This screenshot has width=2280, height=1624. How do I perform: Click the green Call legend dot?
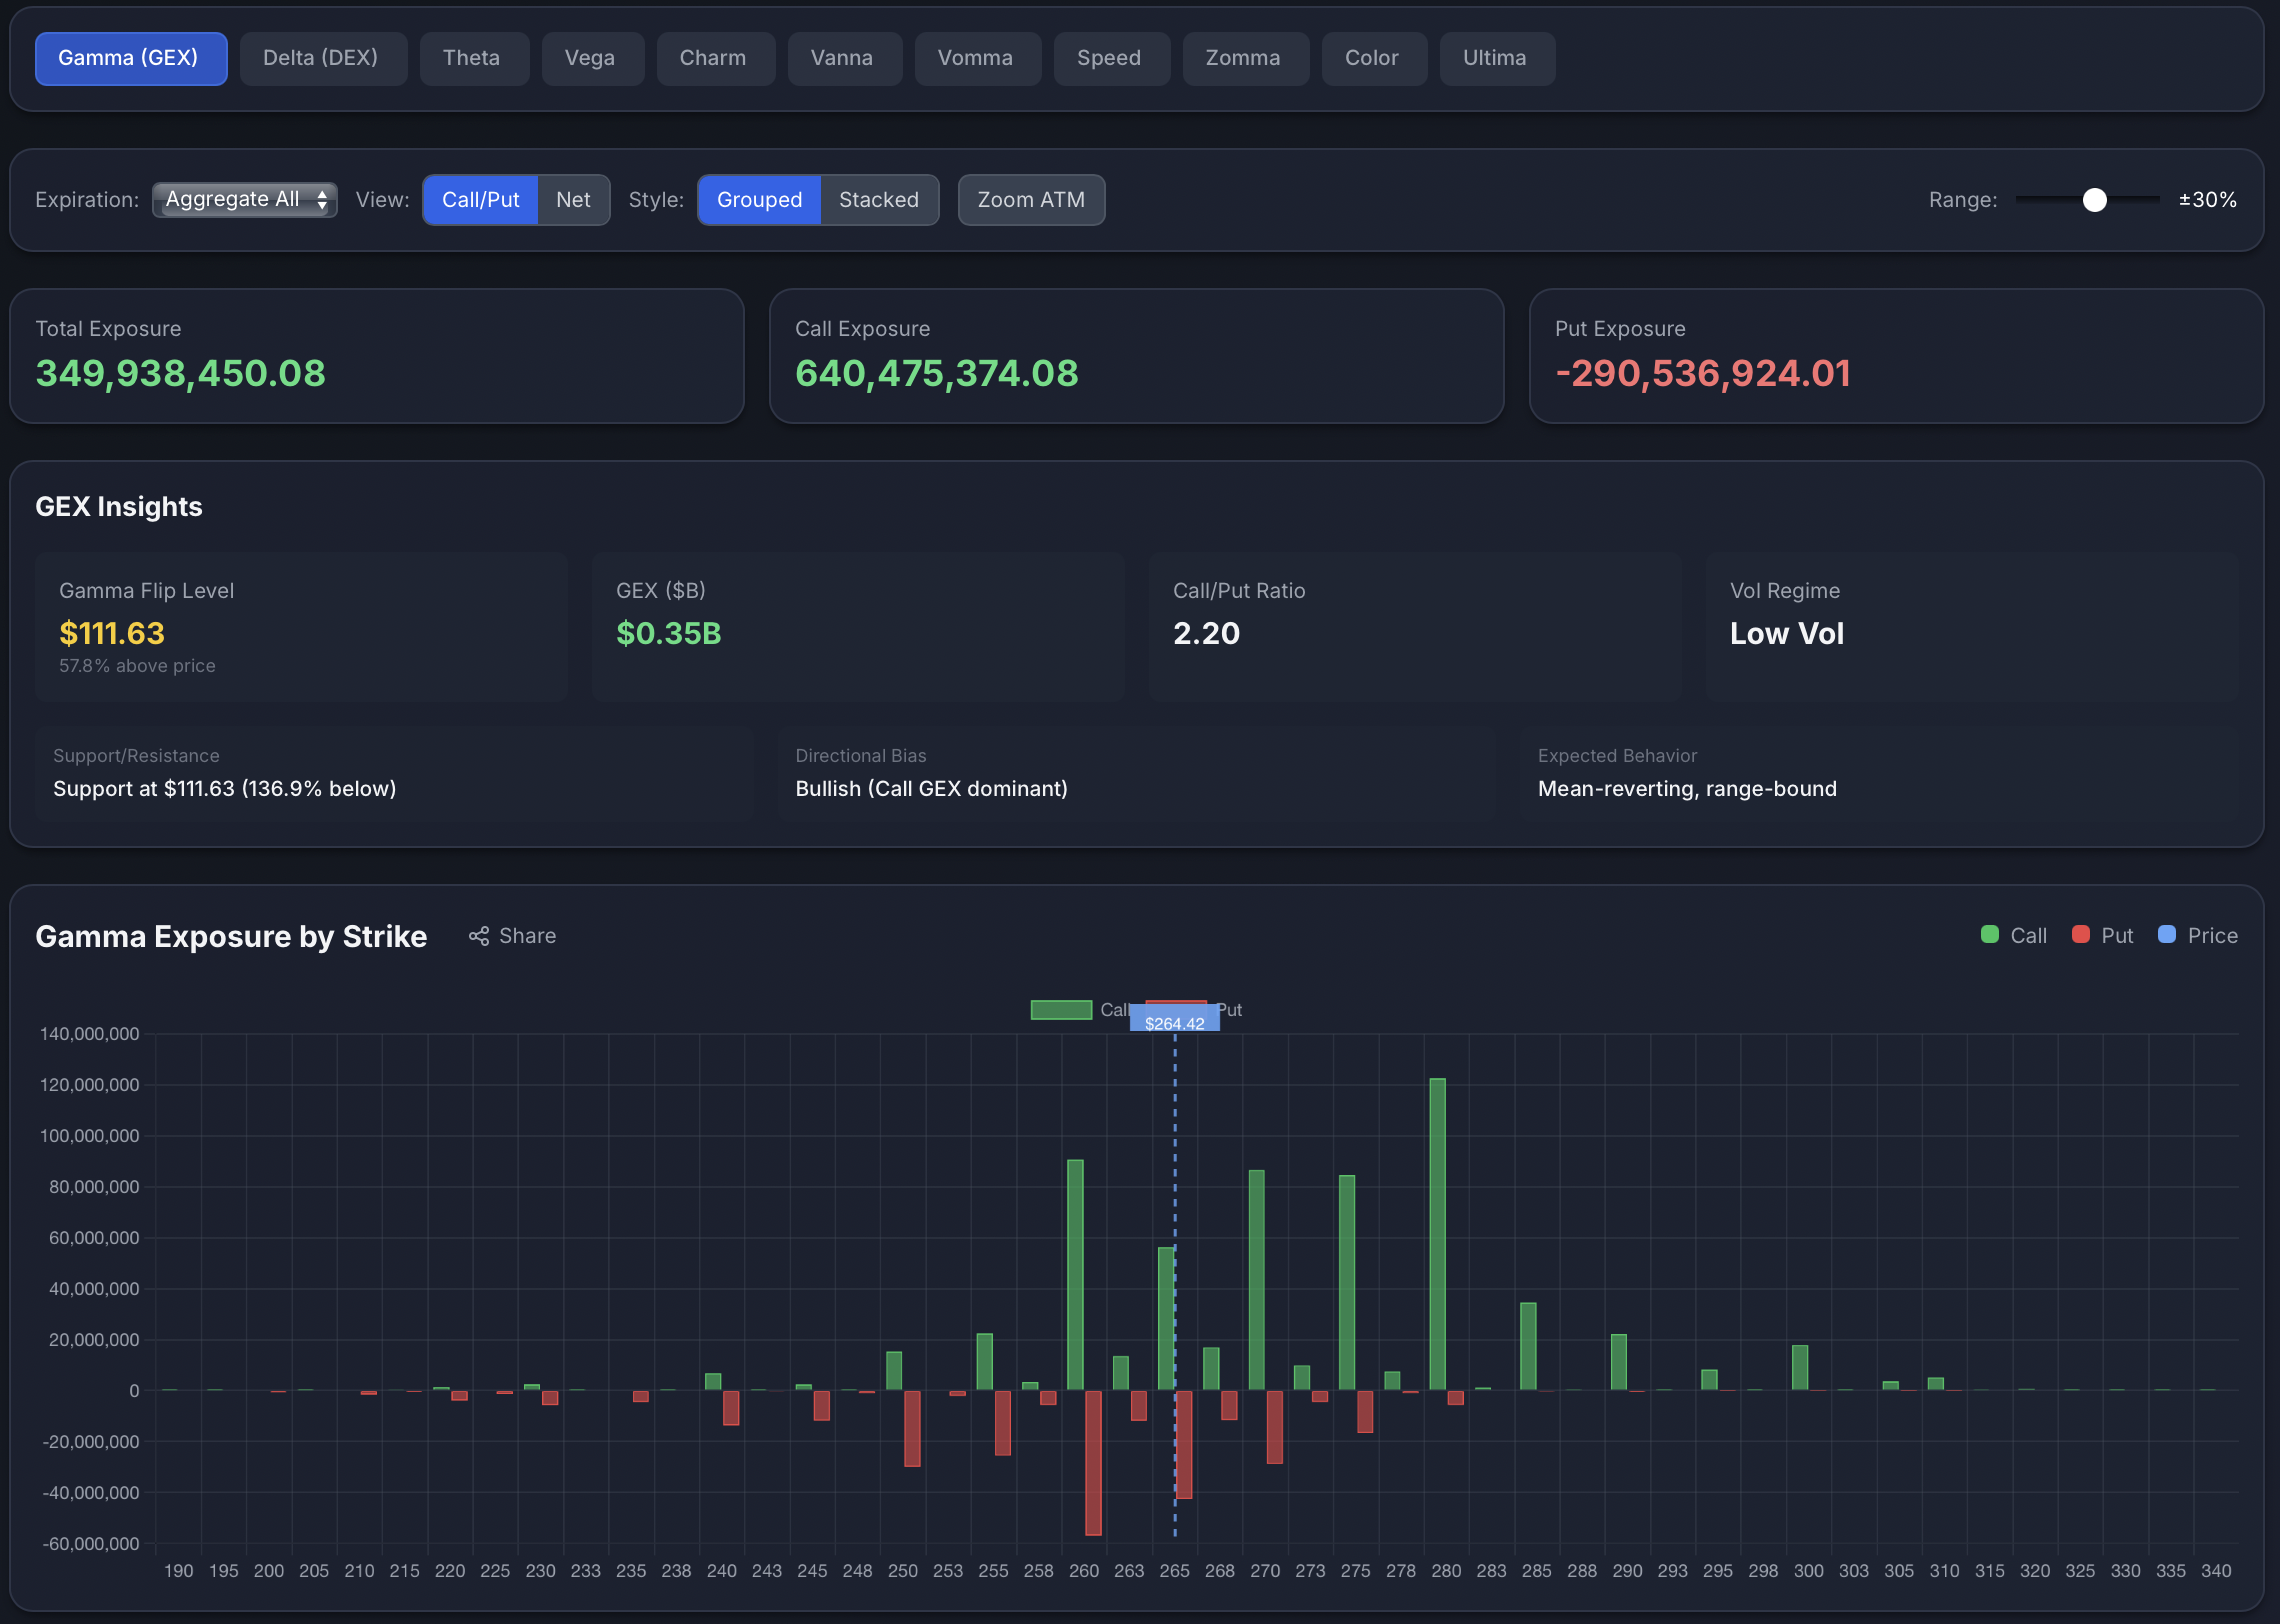click(1988, 935)
